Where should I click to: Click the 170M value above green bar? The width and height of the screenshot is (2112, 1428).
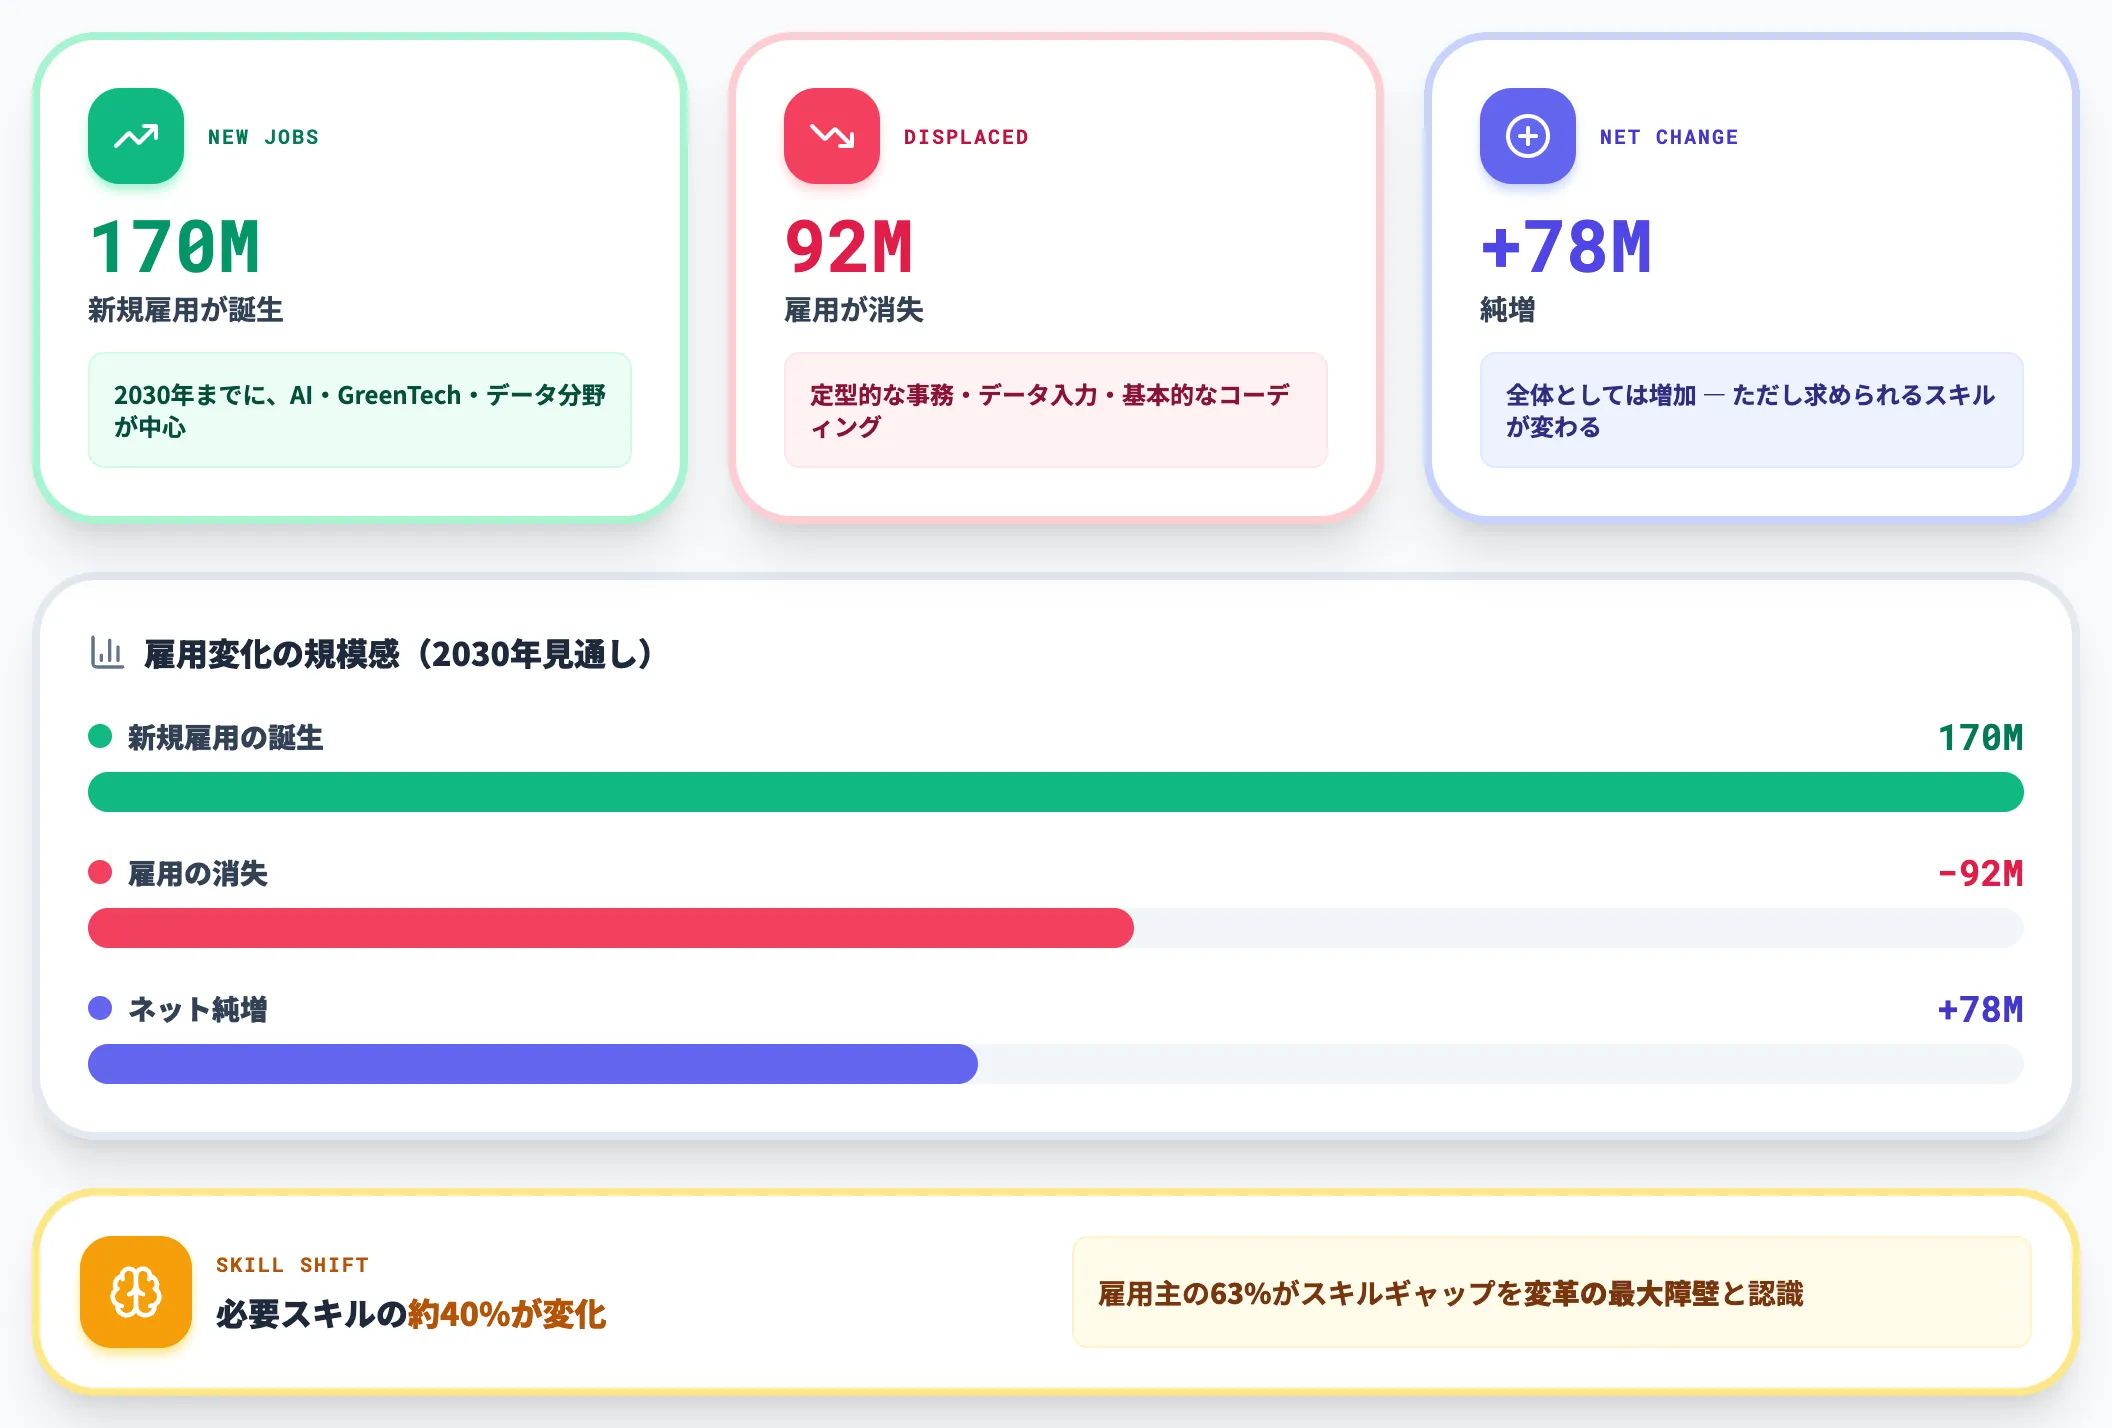1981,738
